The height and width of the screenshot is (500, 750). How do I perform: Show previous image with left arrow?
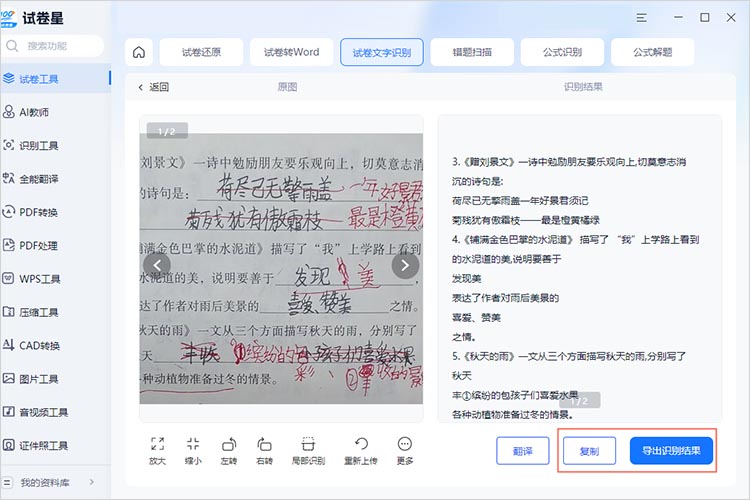click(157, 265)
